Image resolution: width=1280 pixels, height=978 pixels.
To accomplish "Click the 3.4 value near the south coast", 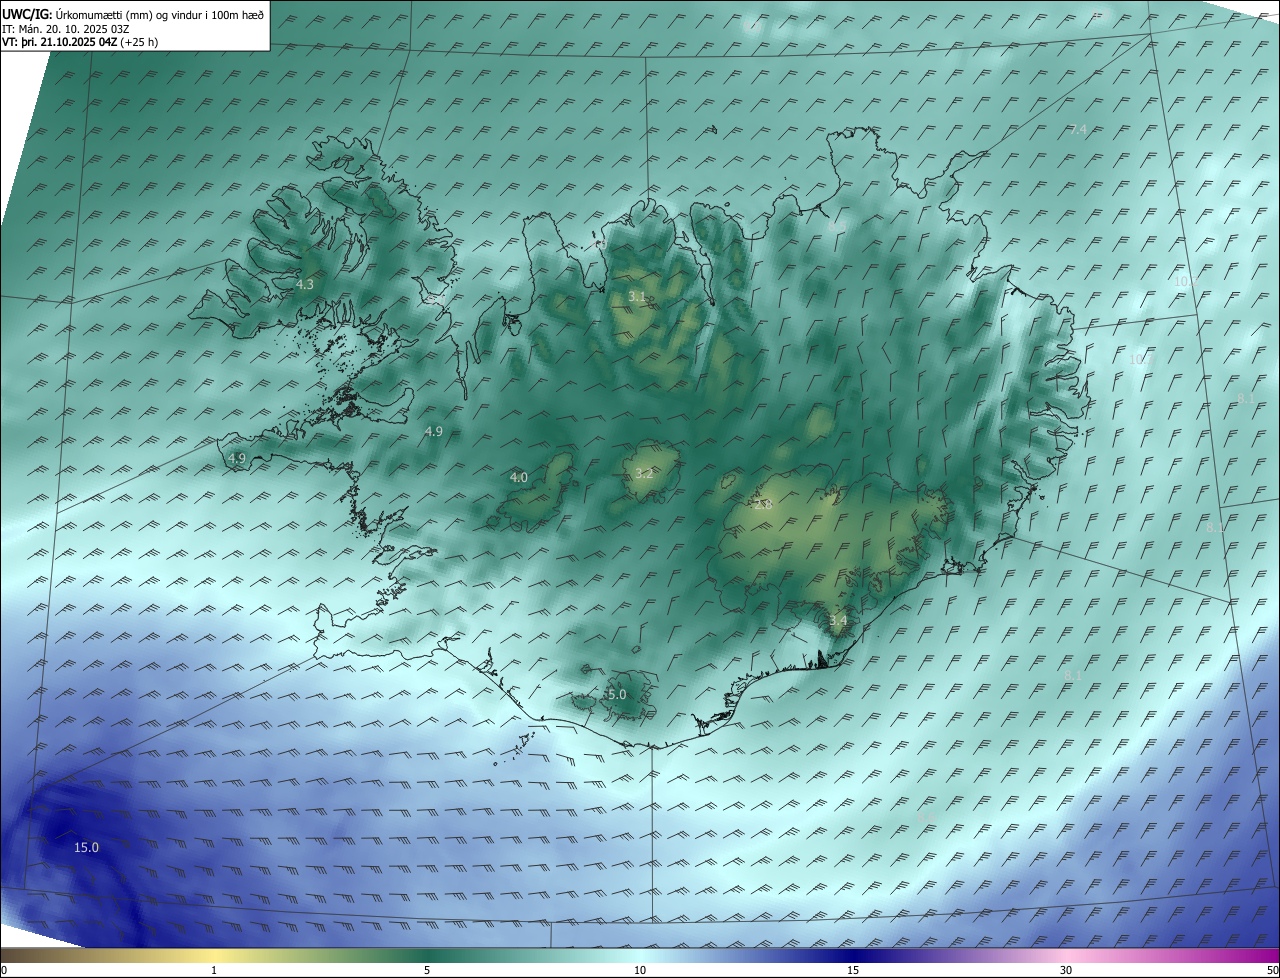I will 838,621.
